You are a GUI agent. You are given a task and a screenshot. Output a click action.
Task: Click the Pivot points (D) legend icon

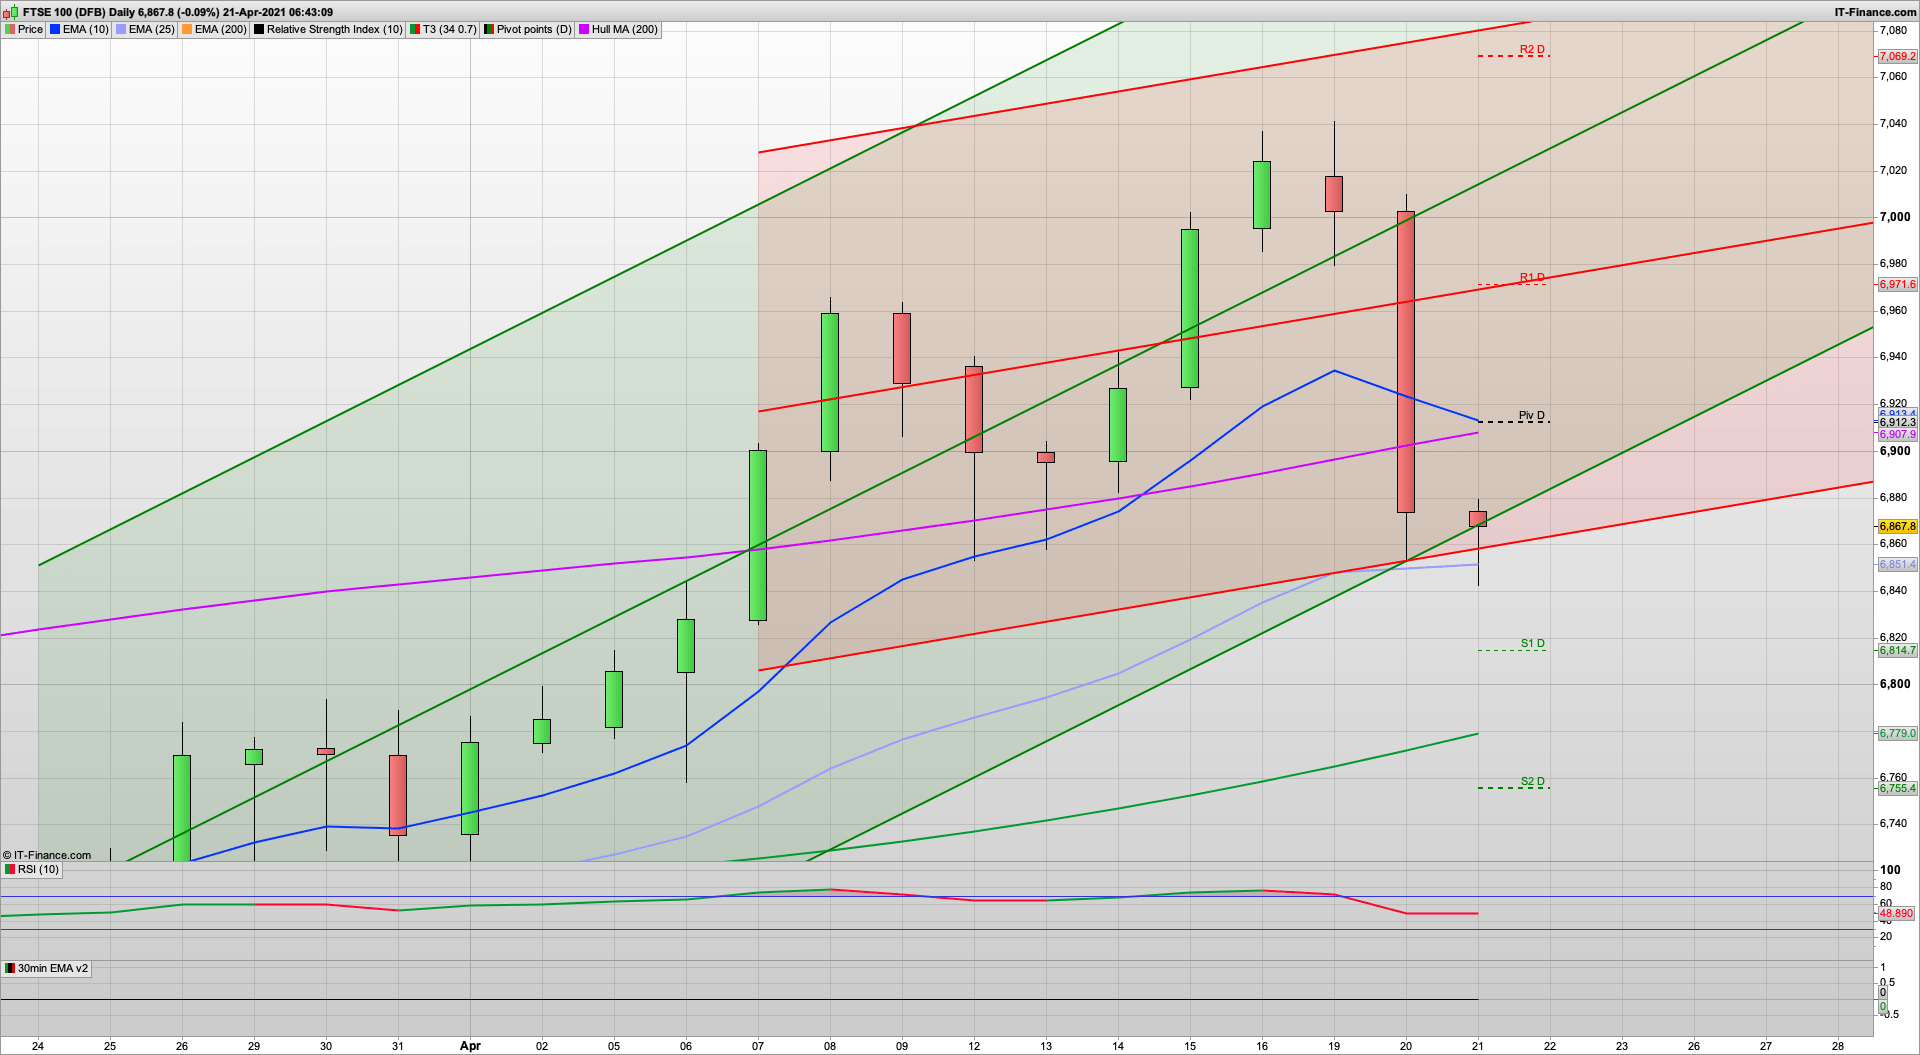point(489,29)
